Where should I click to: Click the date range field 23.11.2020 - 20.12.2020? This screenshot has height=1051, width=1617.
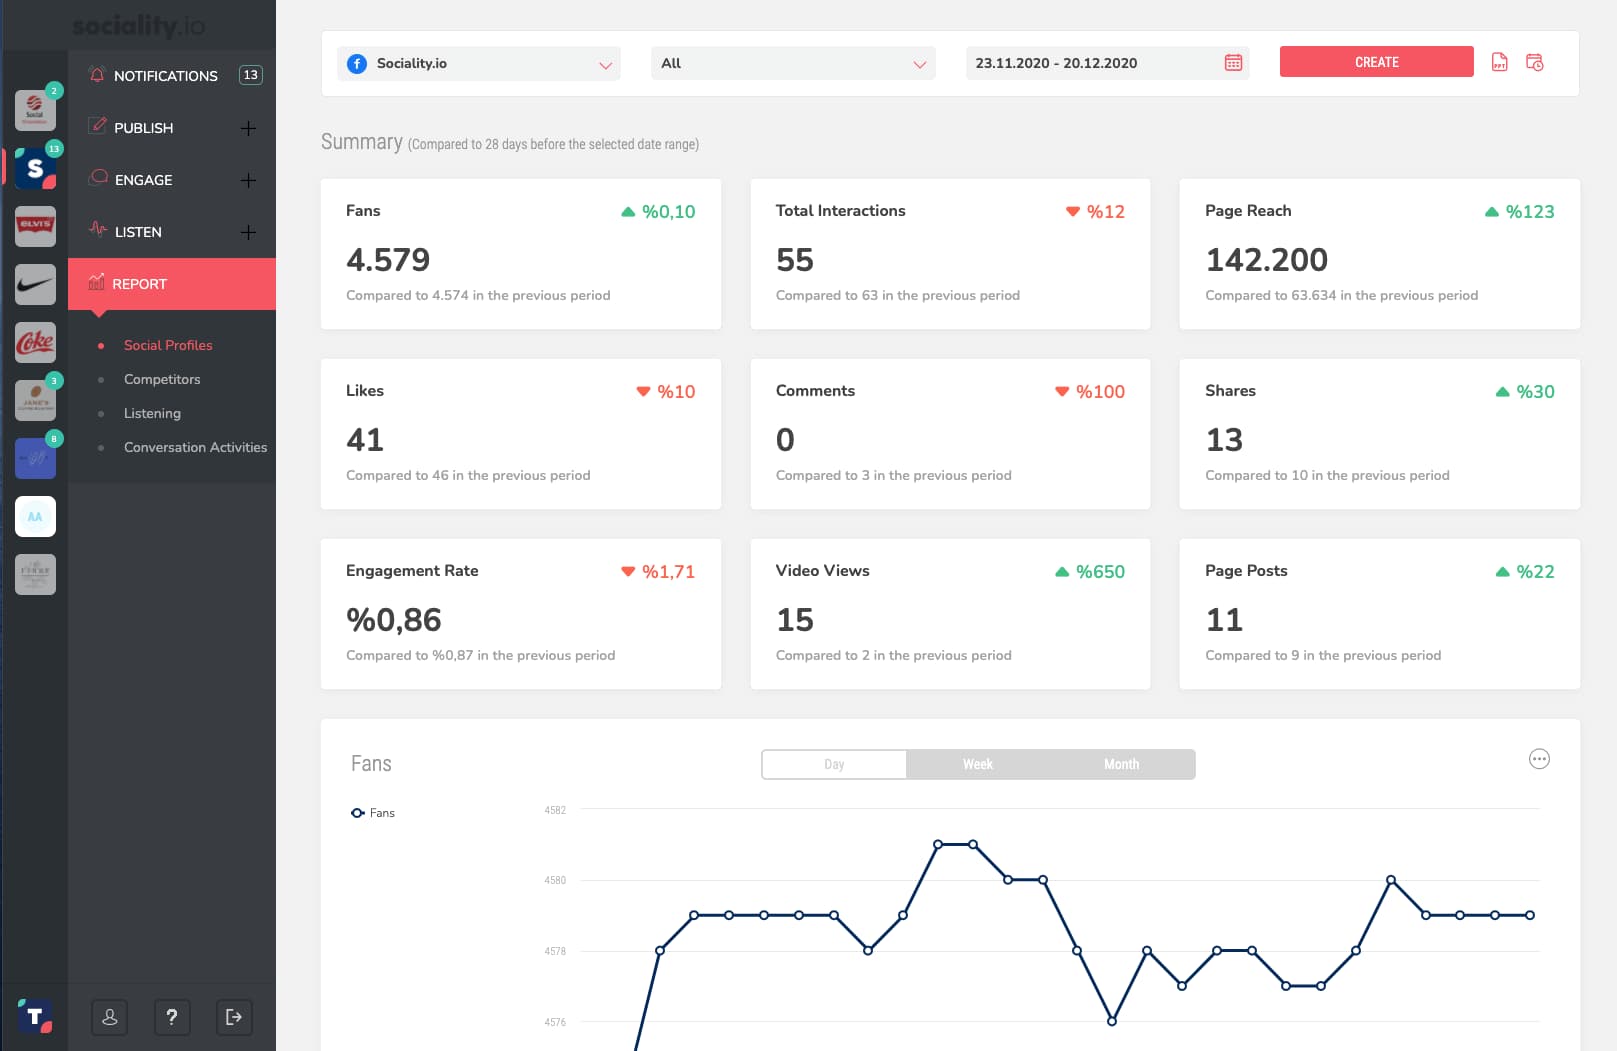[1107, 63]
